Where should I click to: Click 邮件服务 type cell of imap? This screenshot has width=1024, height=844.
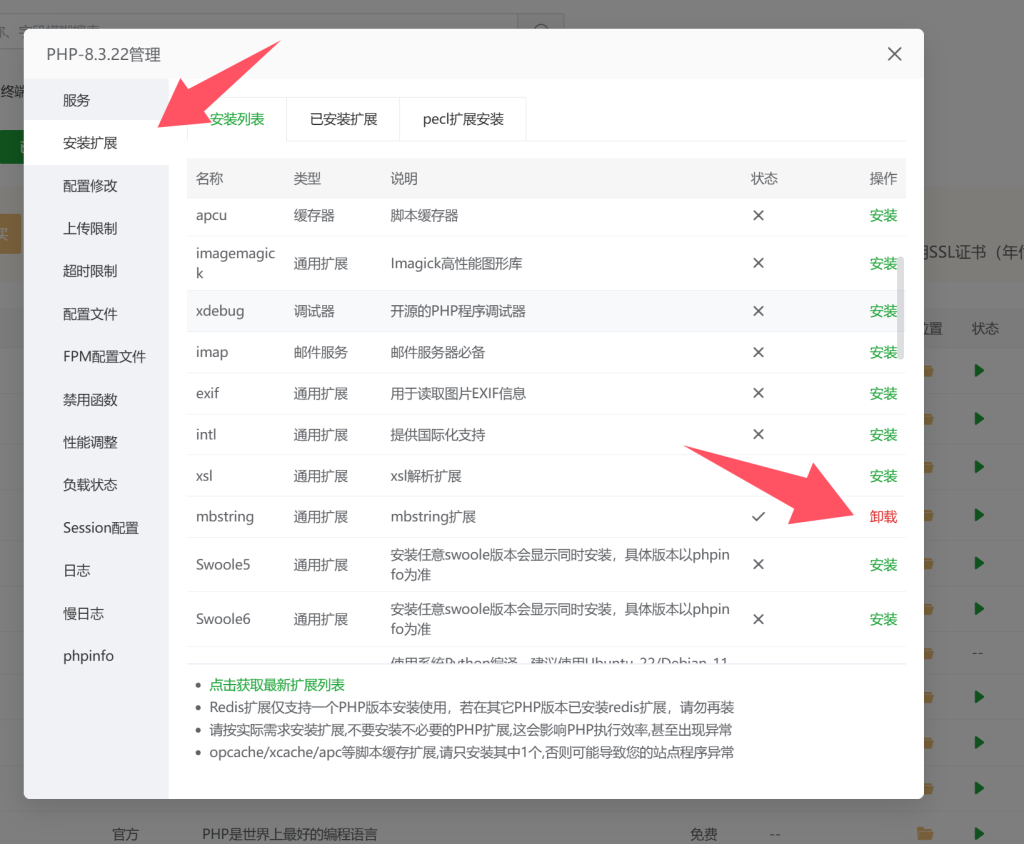(321, 353)
